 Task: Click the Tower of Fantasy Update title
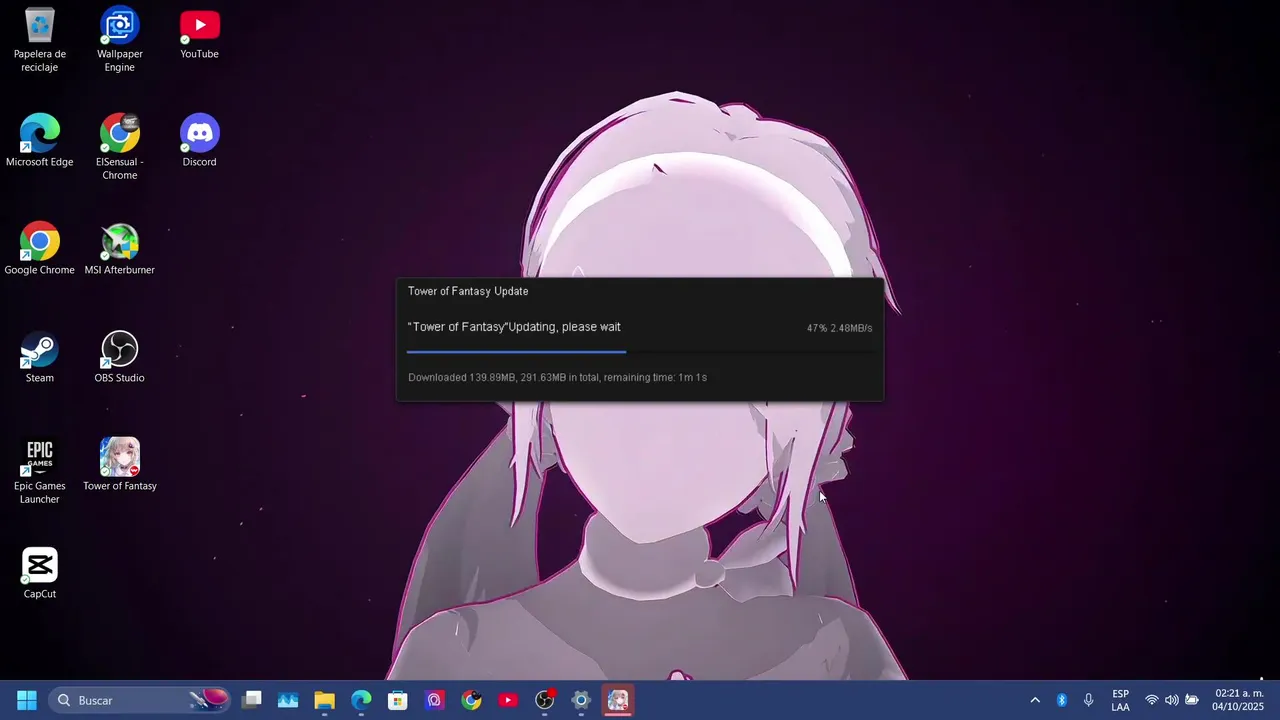pyautogui.click(x=468, y=291)
